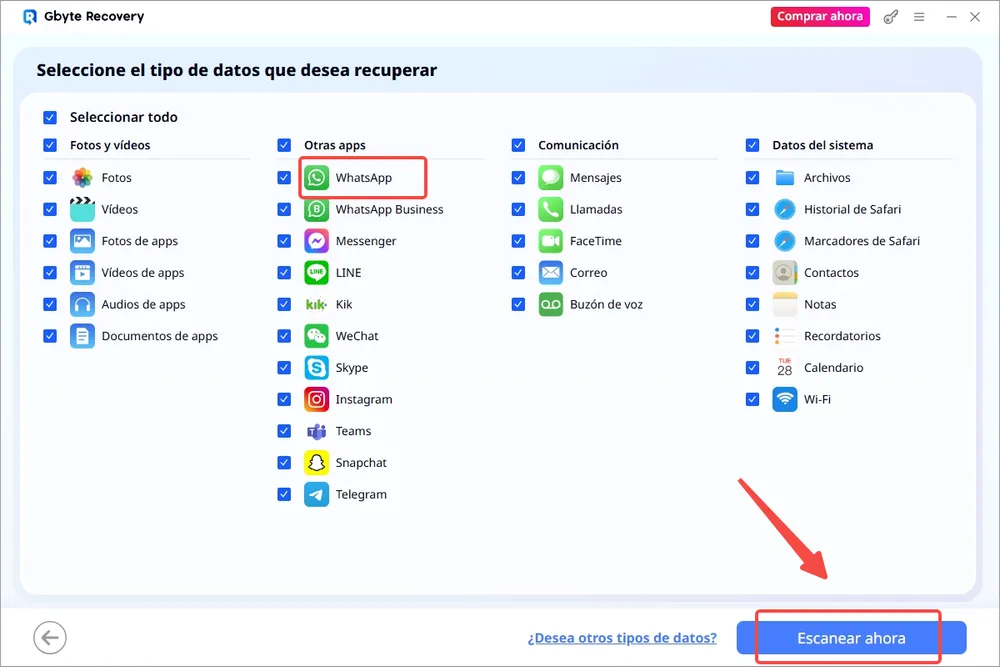
Task: Click the Messenger icon
Action: [x=316, y=241]
